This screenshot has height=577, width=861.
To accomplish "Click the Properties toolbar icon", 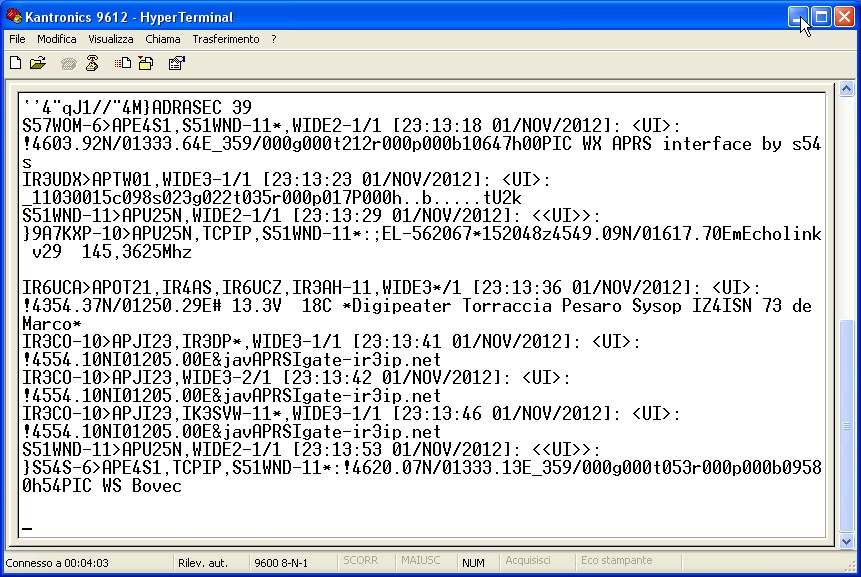I will [176, 63].
